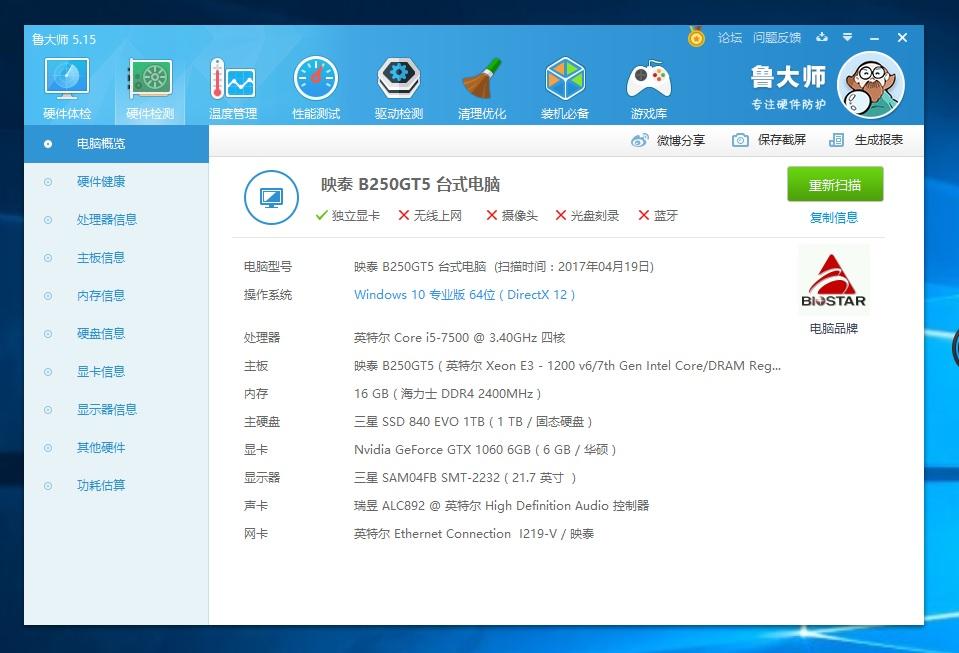Click the 鲁大师 mascot avatar
This screenshot has height=653, width=959.
(870, 85)
